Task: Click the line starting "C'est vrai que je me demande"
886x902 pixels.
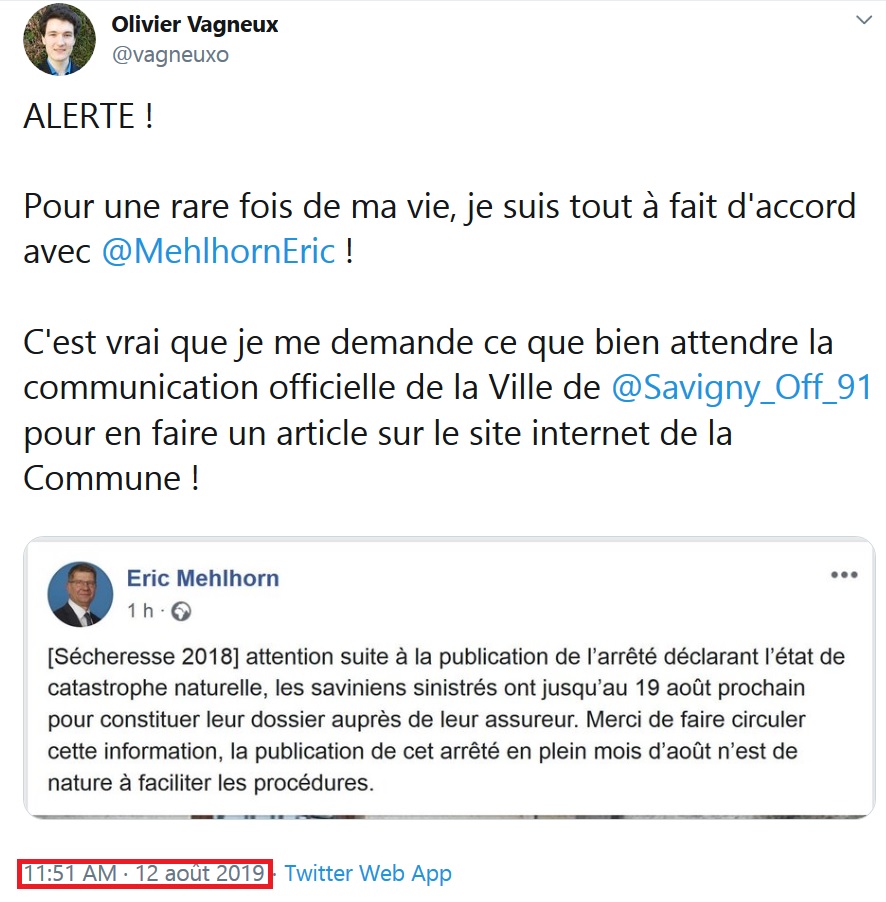Action: pyautogui.click(x=428, y=342)
